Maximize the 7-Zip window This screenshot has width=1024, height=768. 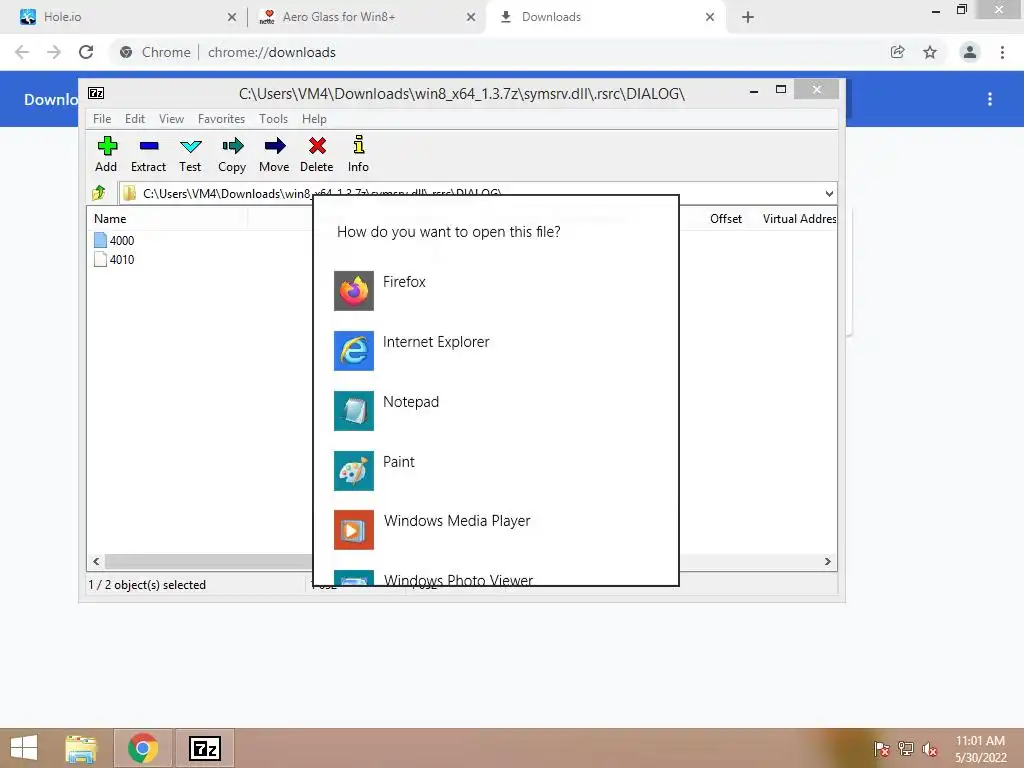[780, 89]
